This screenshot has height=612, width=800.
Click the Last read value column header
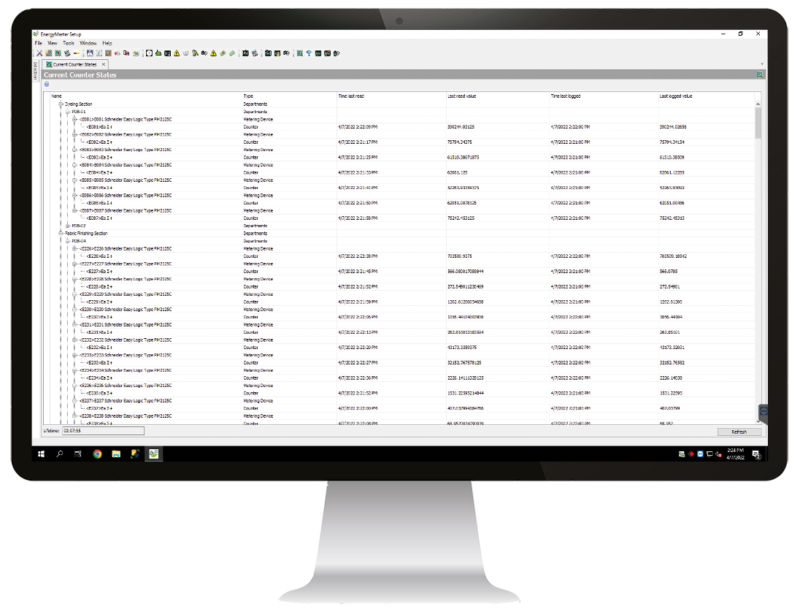464,97
